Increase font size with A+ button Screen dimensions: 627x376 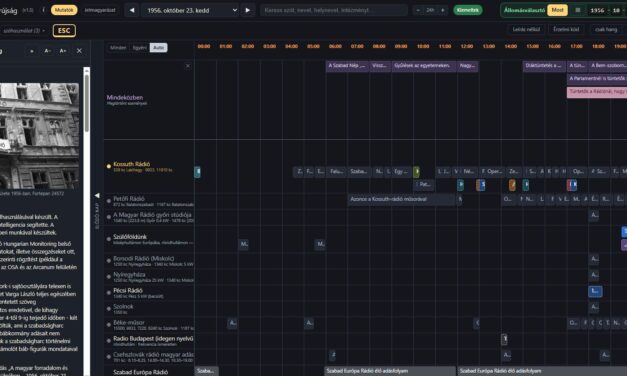pyautogui.click(x=63, y=51)
